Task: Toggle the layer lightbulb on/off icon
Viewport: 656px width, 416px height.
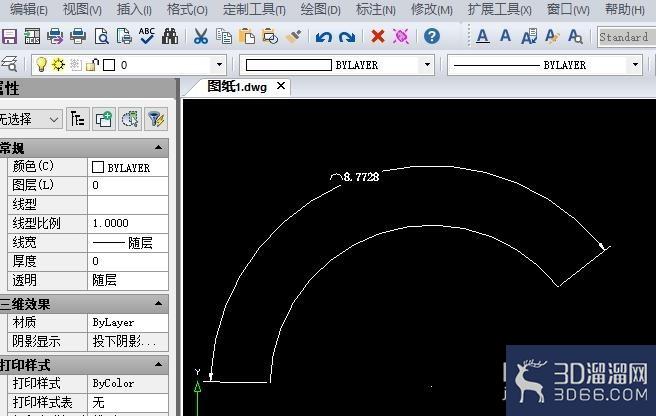Action: (x=41, y=64)
